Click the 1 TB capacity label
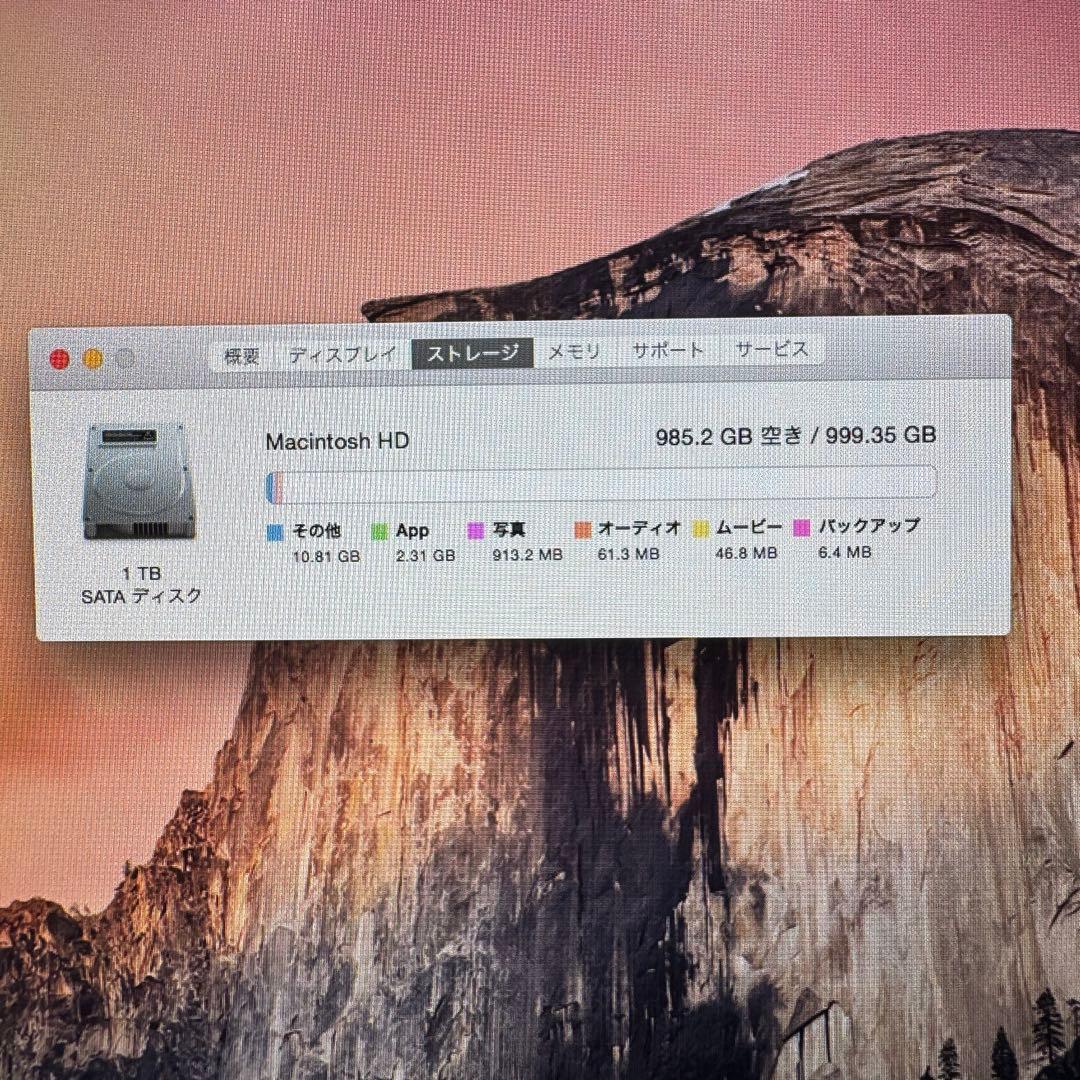The image size is (1080, 1080). click(x=139, y=573)
